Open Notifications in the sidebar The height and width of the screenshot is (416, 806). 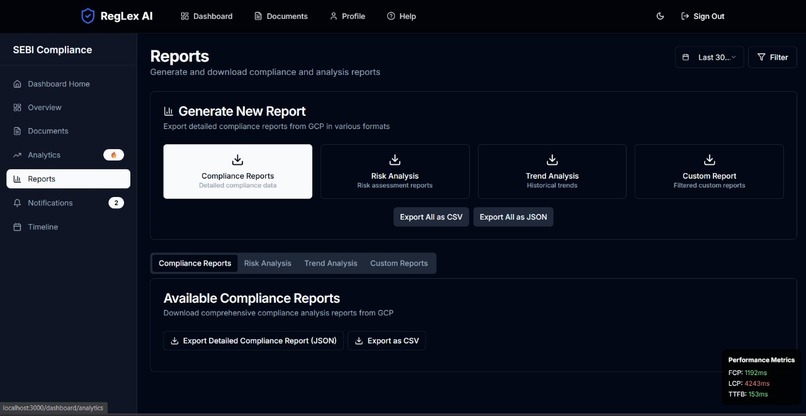tap(68, 203)
